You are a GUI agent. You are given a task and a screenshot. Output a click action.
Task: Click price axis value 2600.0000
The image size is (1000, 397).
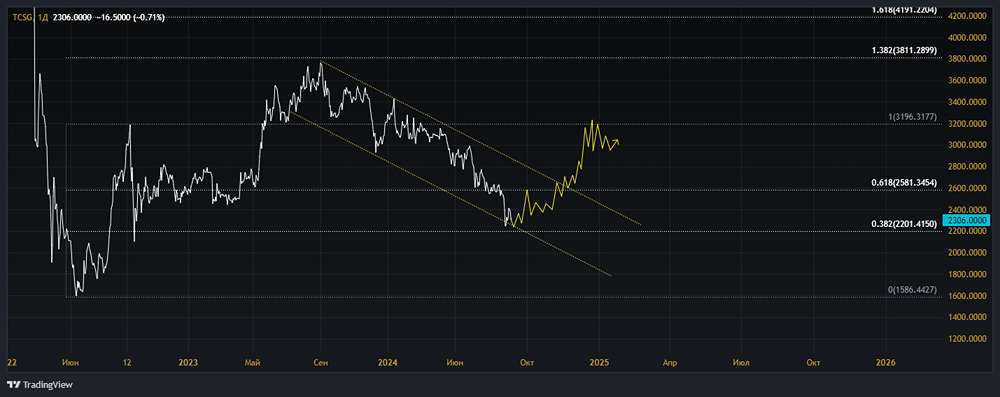tap(967, 188)
